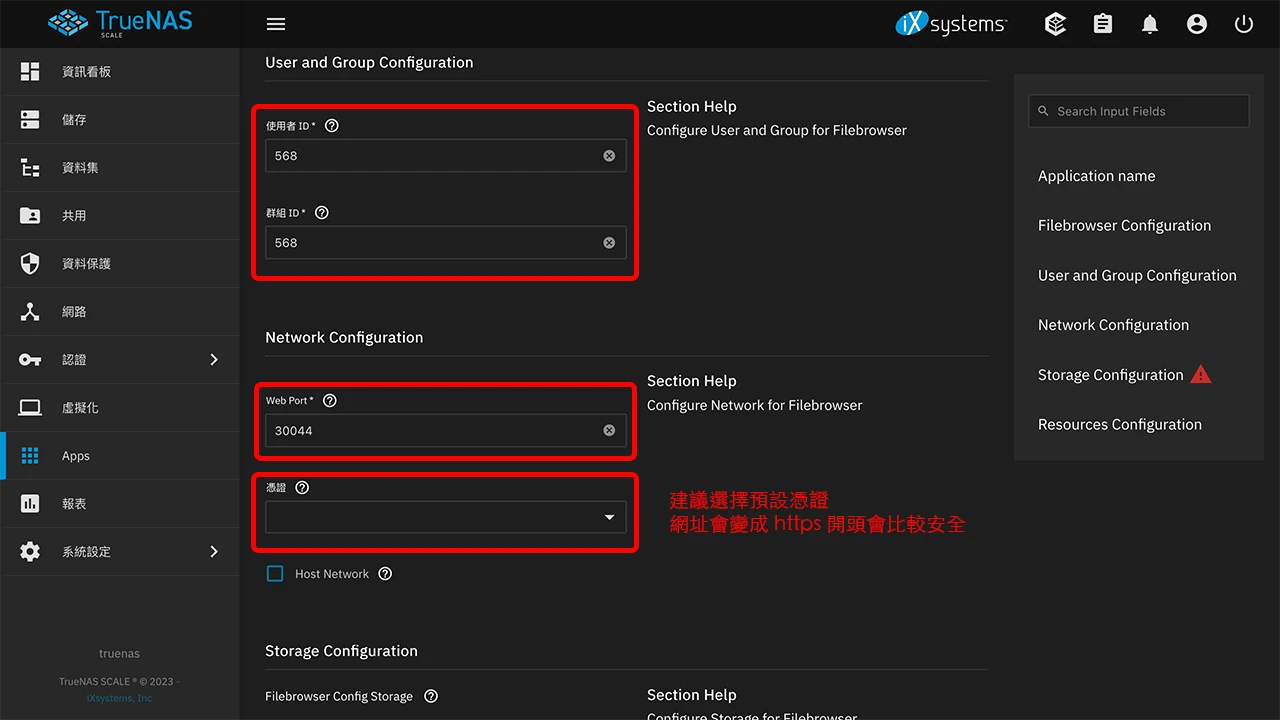Open the 虛擬化 virtualization section

tap(84, 407)
